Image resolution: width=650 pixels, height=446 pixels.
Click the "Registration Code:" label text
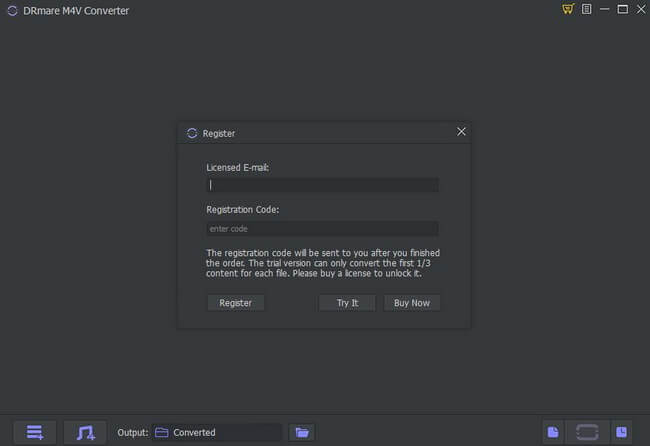click(243, 210)
